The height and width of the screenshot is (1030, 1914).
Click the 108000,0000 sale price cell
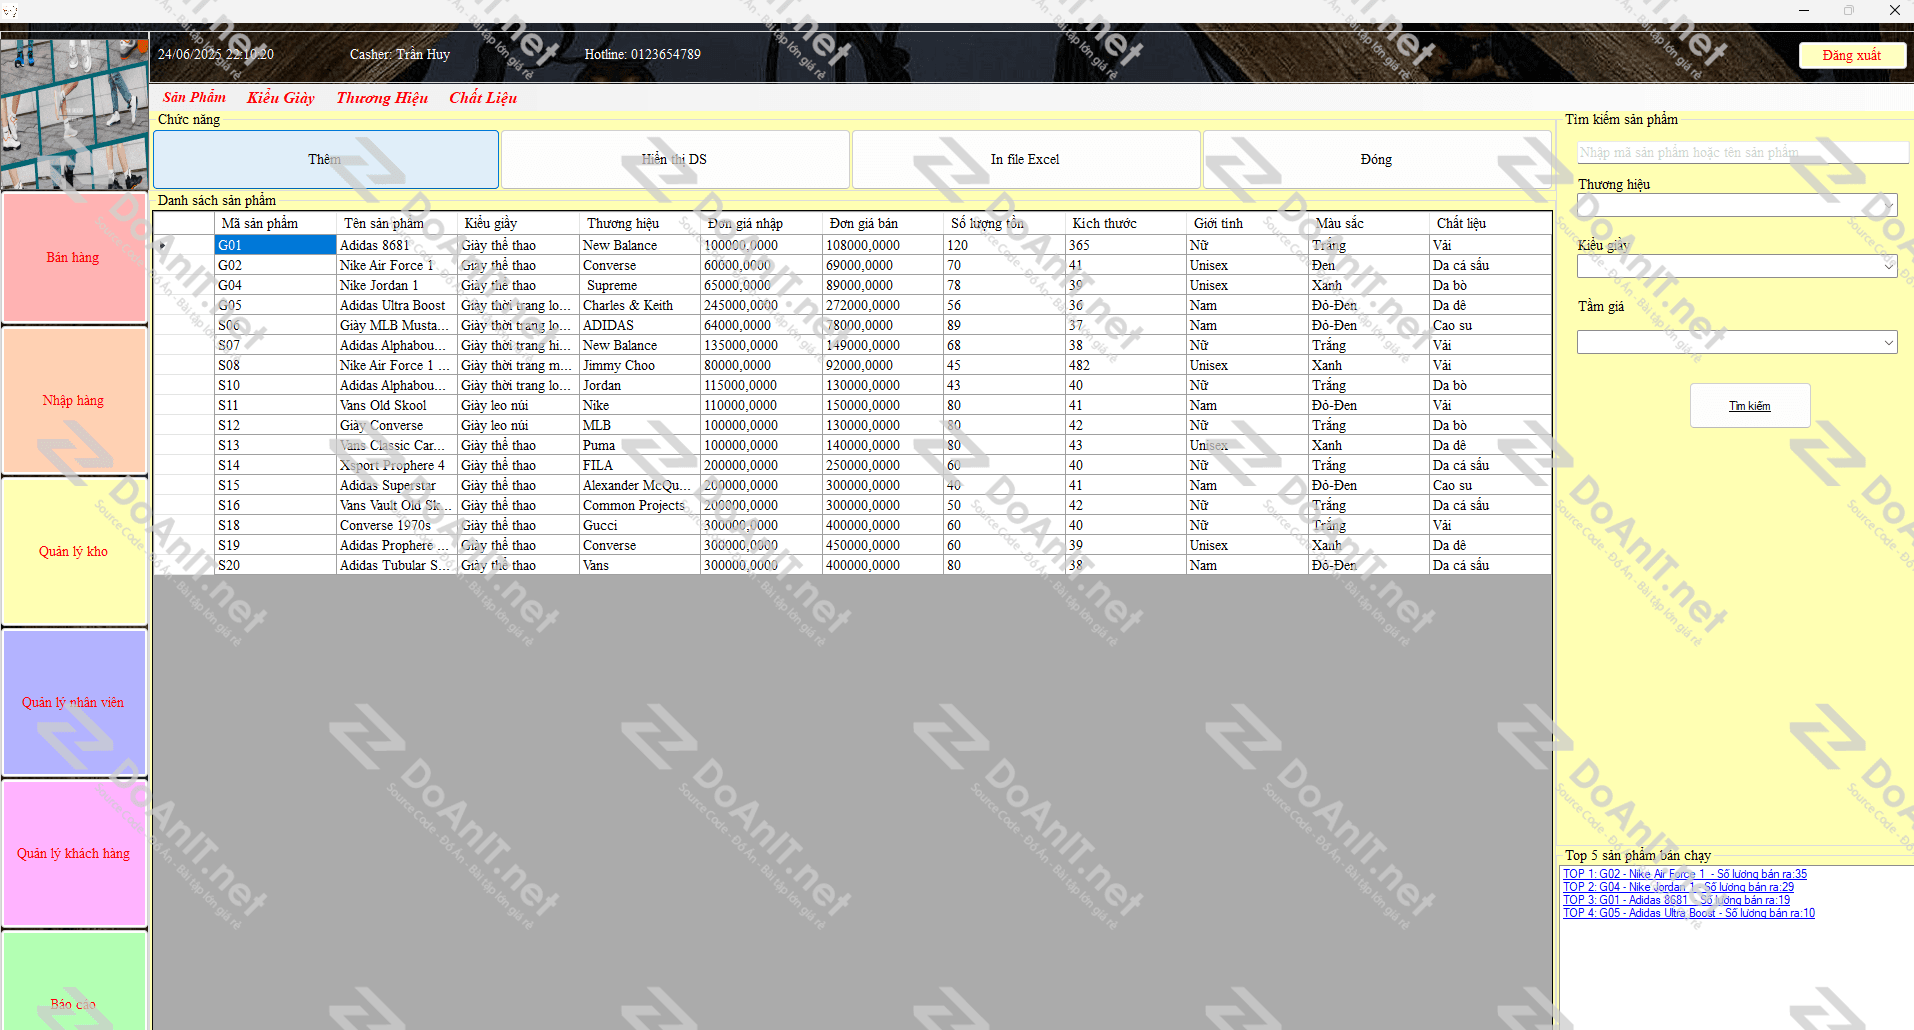883,245
